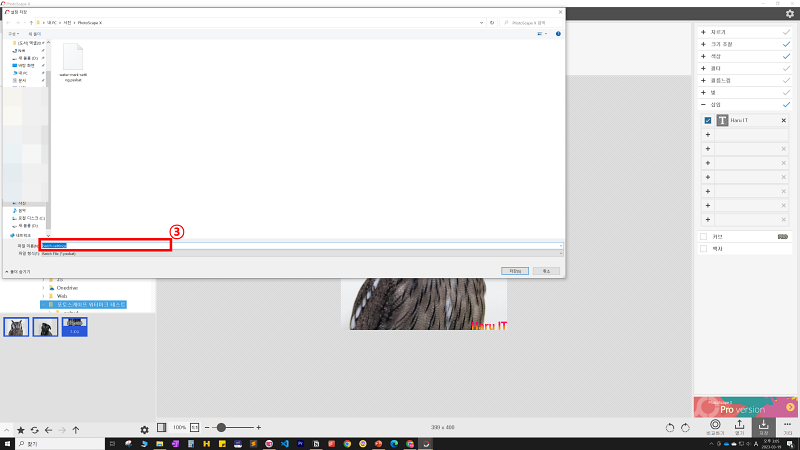Screen dimensions: 800x450
Task: Click the file name input field
Action: coord(301,245)
